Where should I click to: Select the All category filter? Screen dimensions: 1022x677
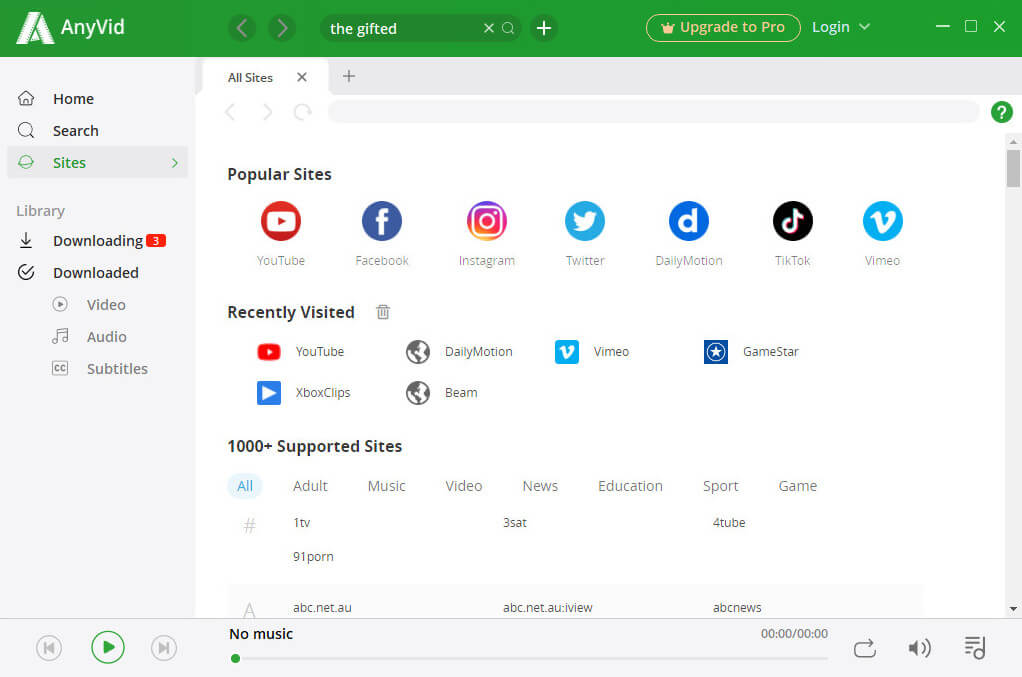pyautogui.click(x=245, y=486)
